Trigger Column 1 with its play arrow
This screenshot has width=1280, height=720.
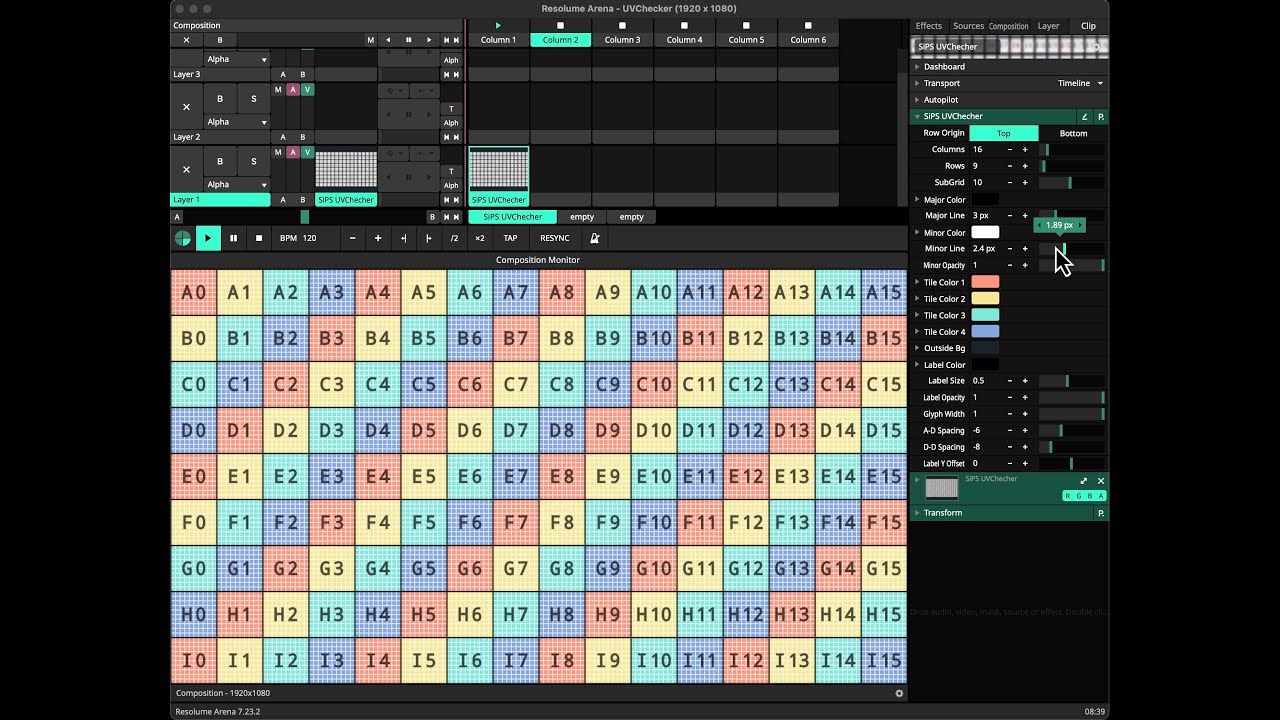pos(498,26)
